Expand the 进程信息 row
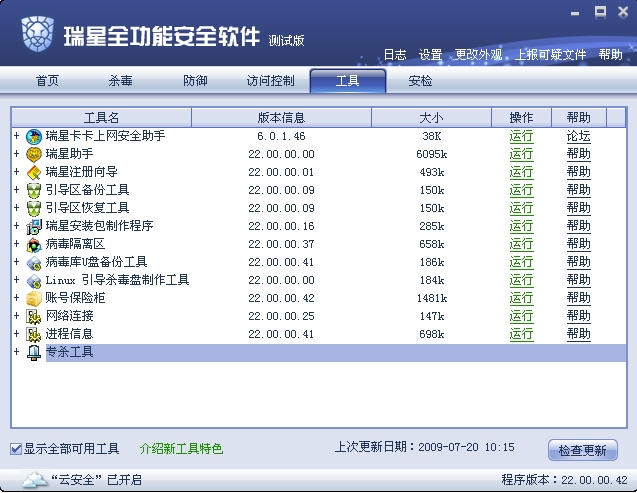 (16, 333)
